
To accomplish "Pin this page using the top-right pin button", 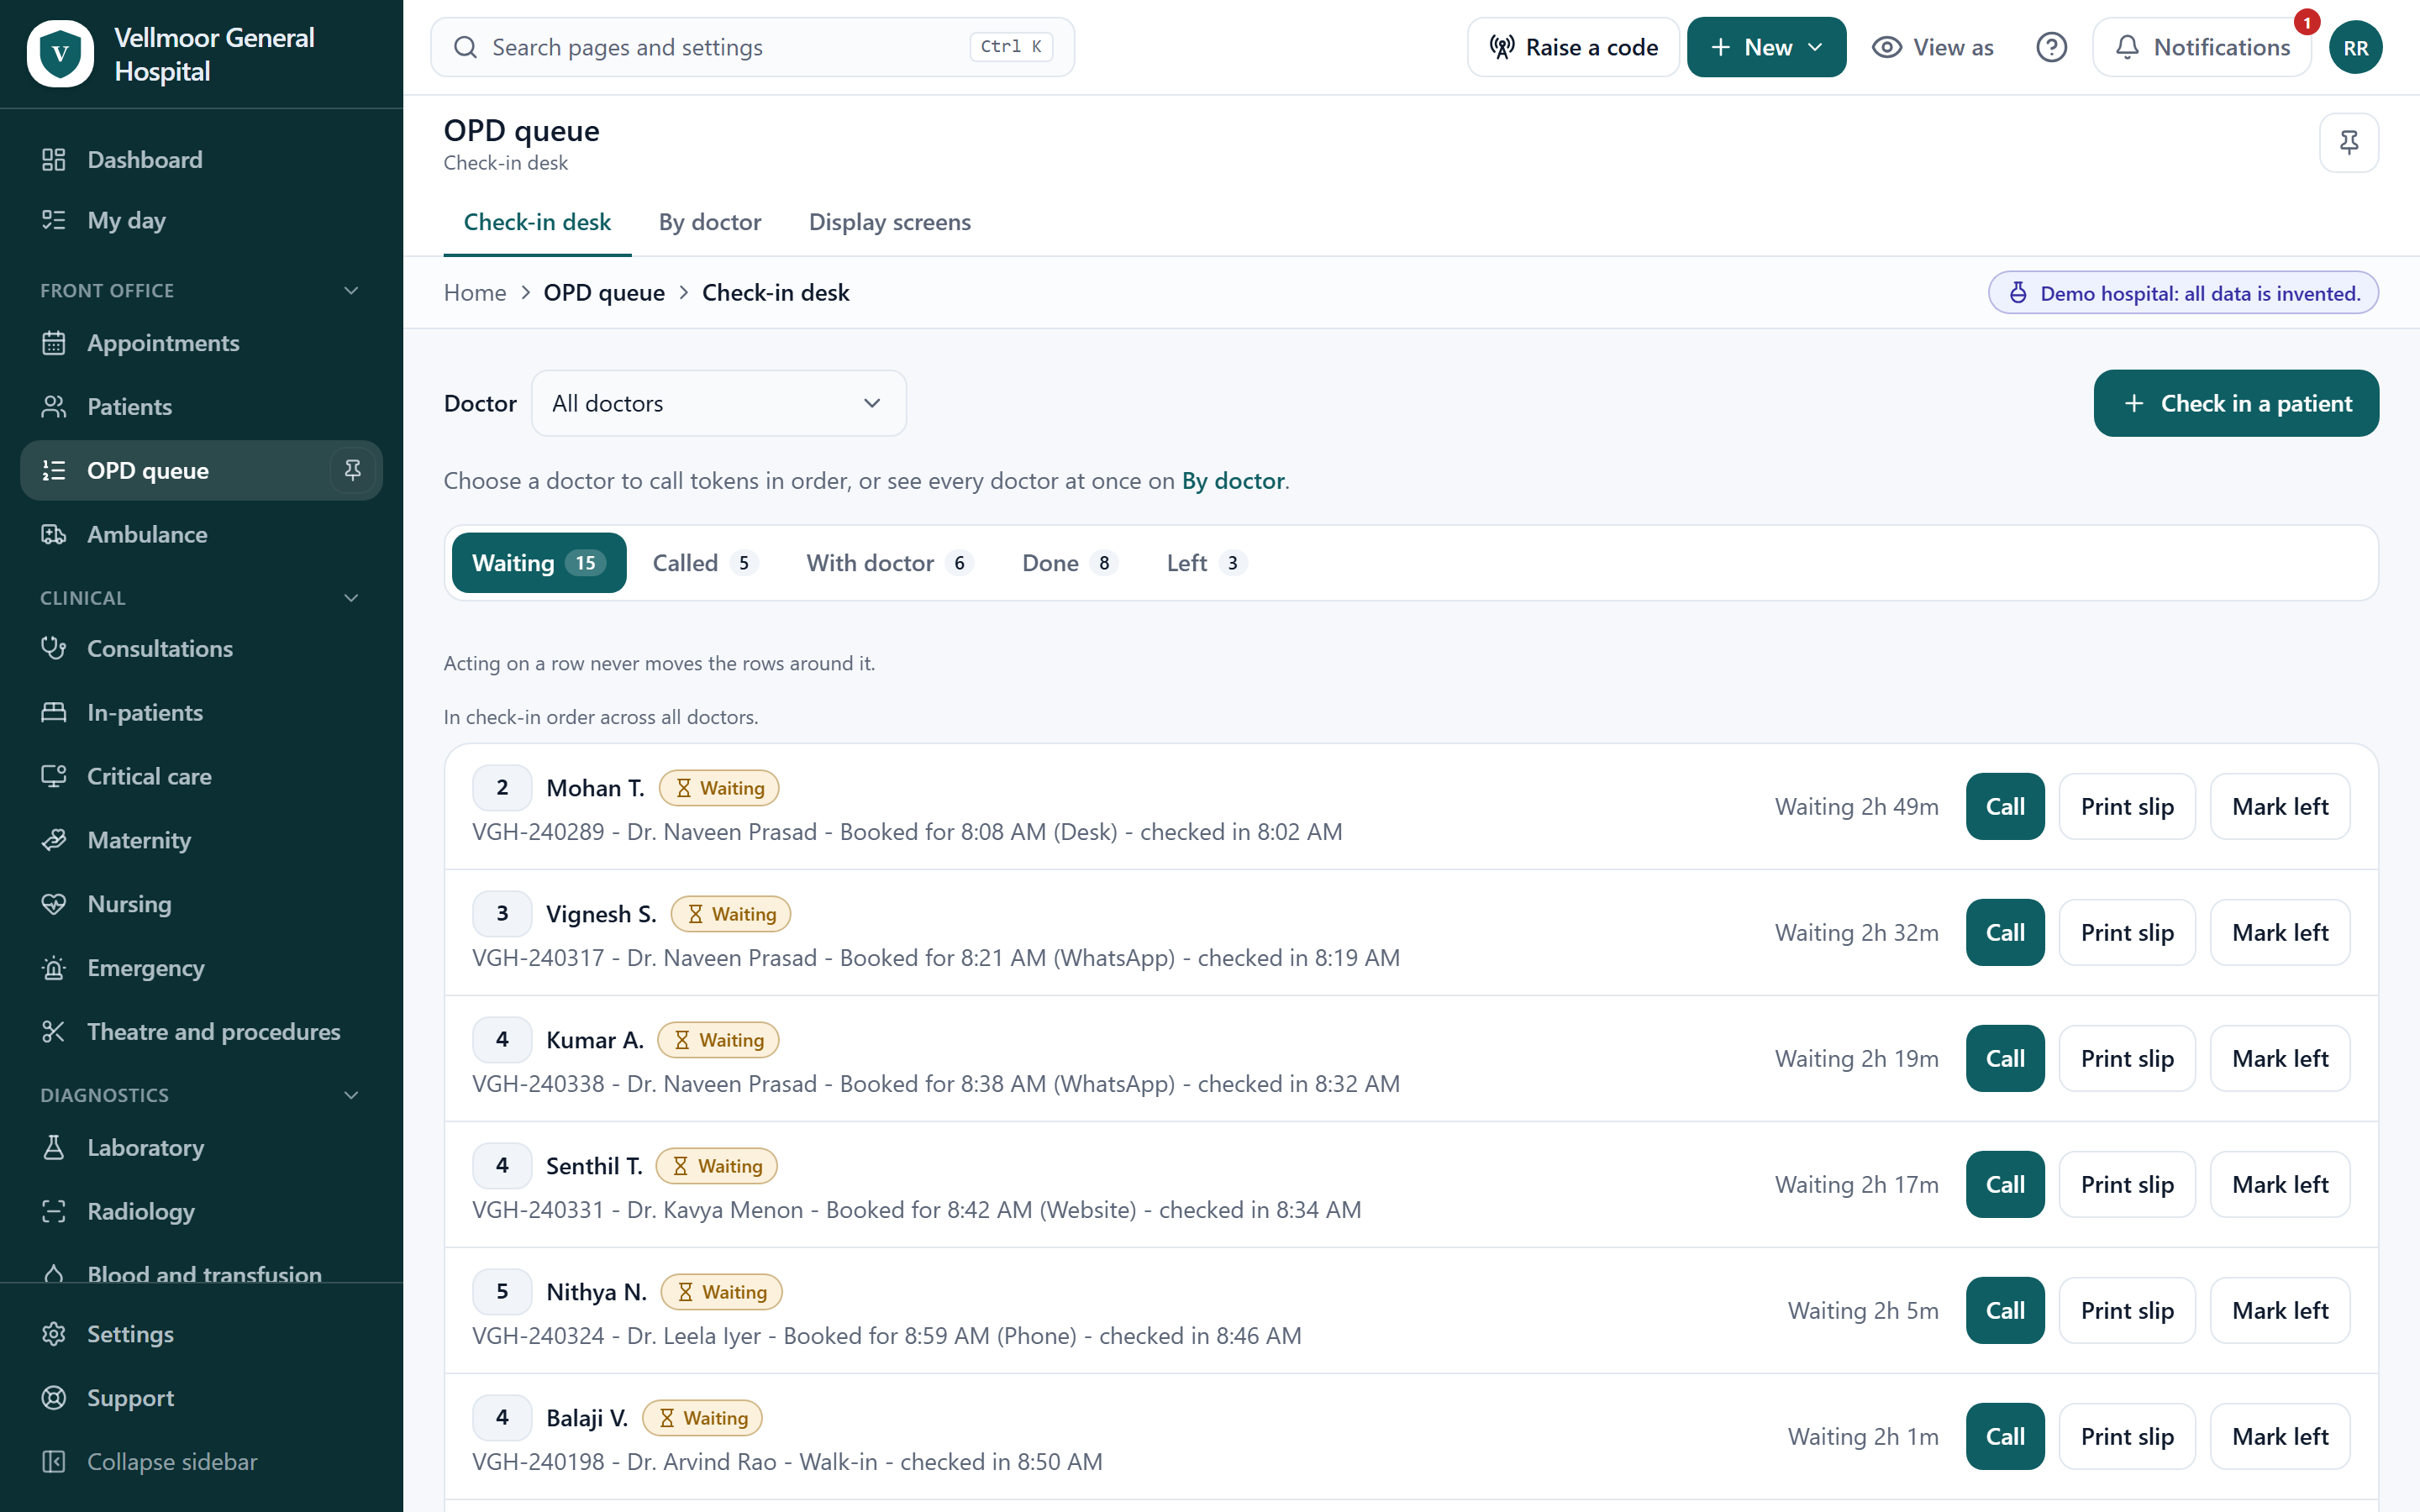I will pos(2349,142).
